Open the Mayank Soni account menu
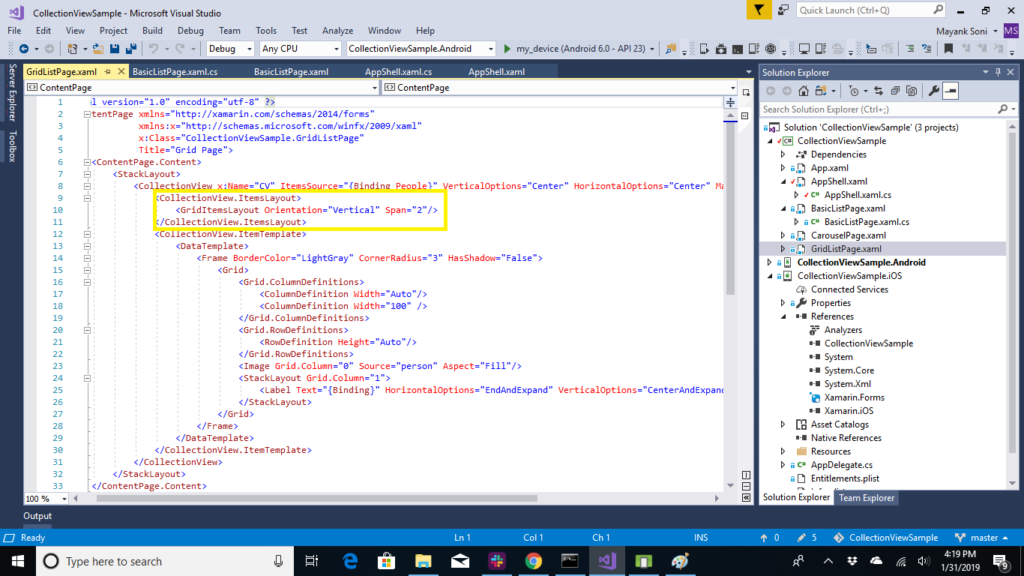Screen dimensions: 1024x576 (967, 31)
